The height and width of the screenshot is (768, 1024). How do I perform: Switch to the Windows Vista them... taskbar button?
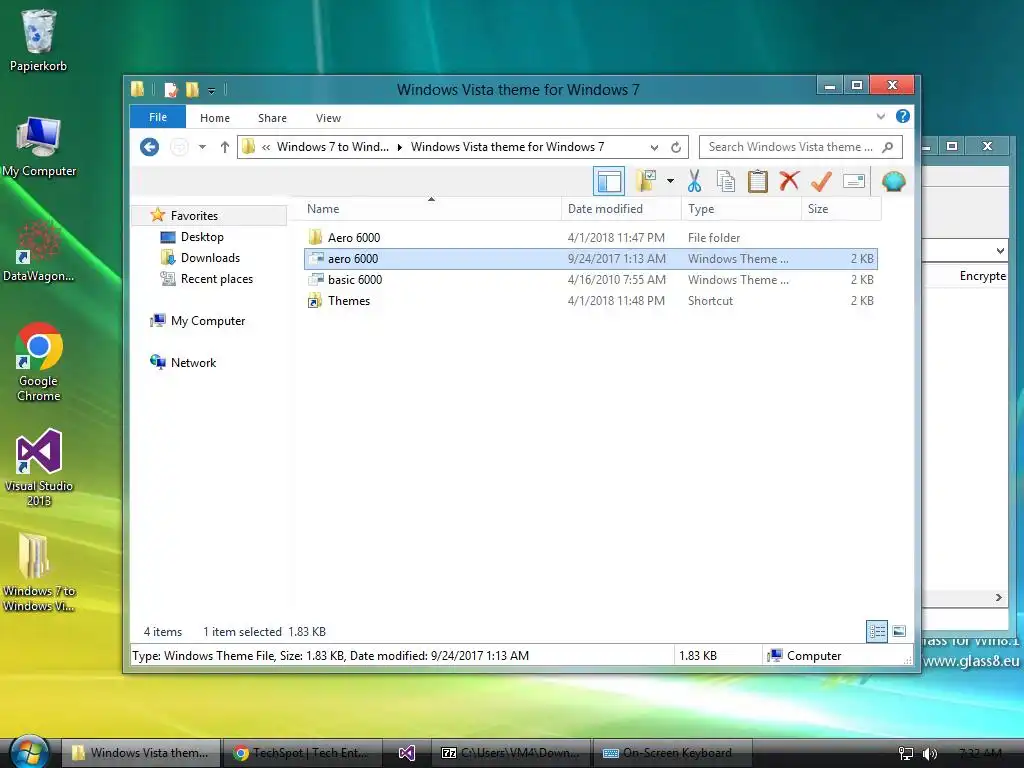[141, 753]
